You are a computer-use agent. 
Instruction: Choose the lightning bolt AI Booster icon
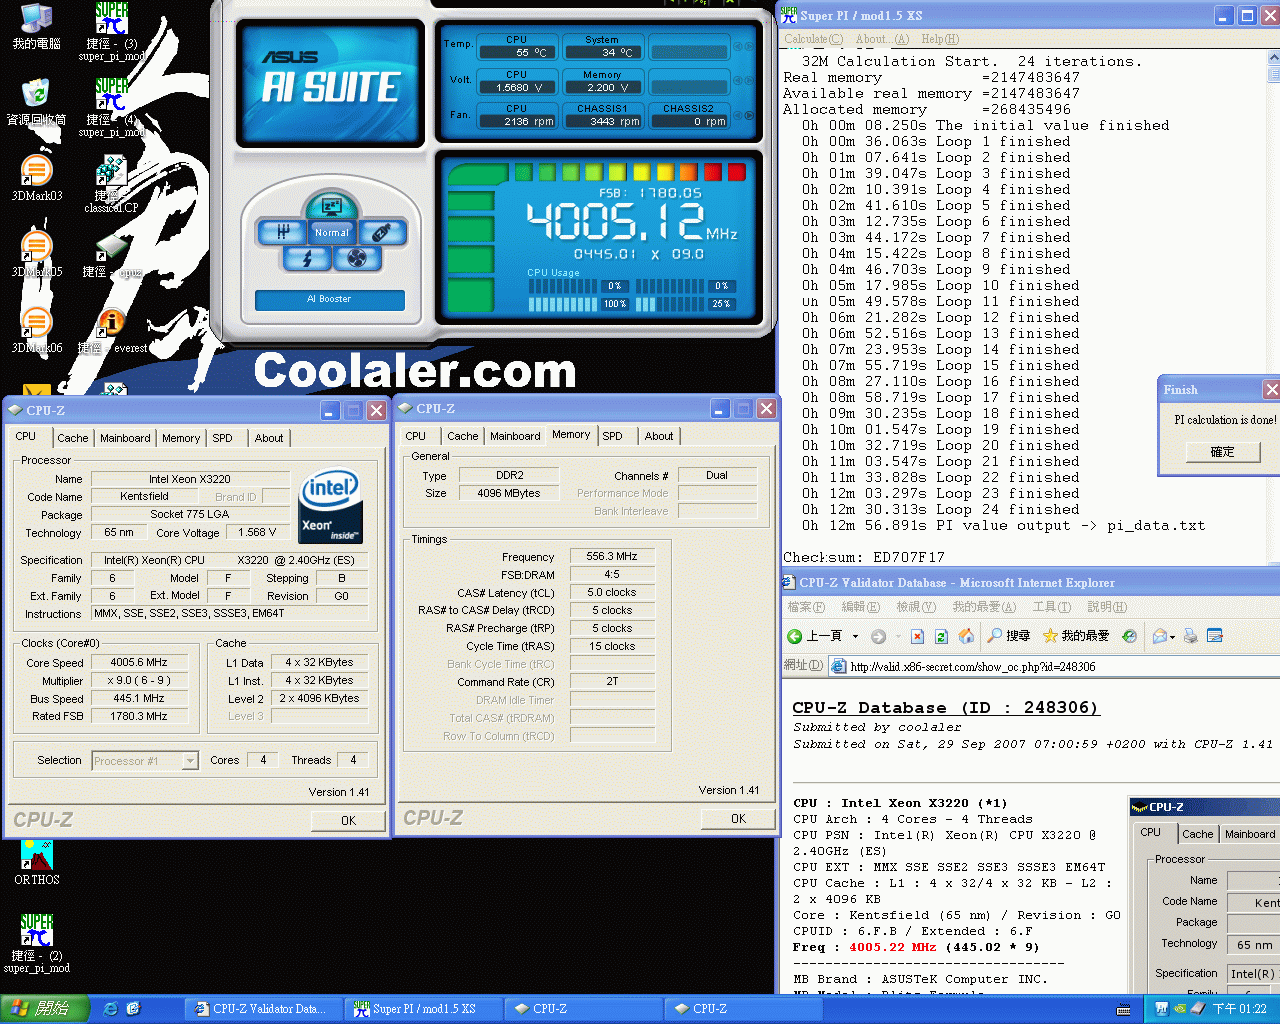308,258
